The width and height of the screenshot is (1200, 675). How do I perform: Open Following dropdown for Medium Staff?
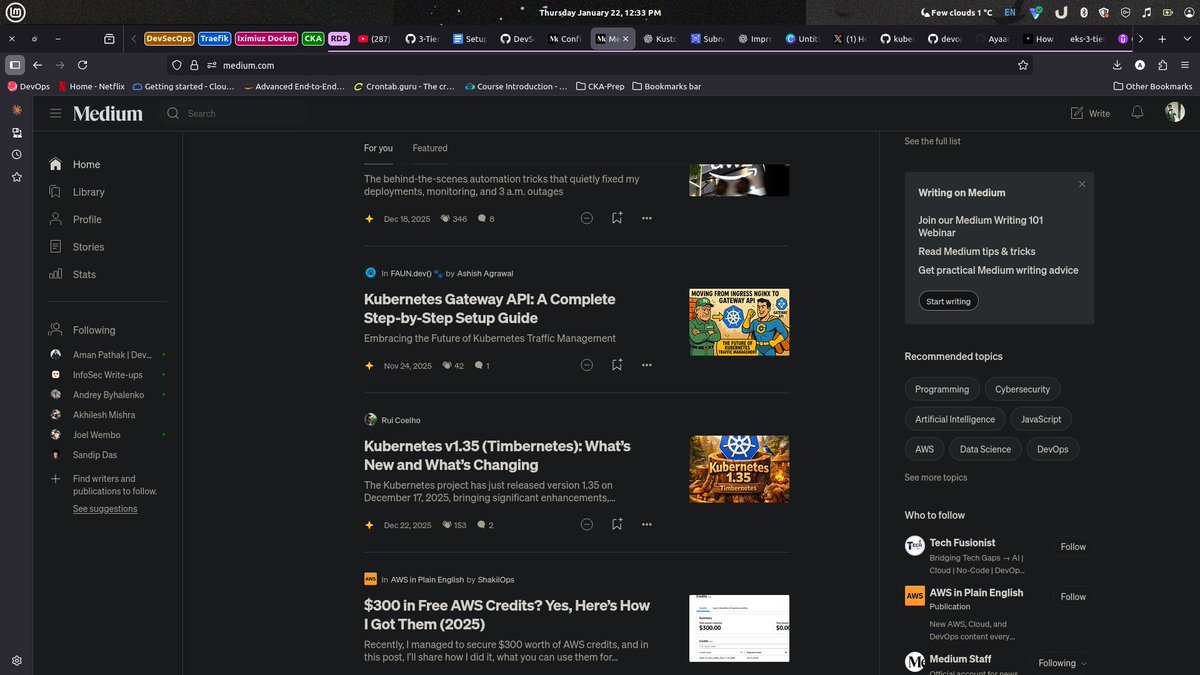[x=1062, y=663]
